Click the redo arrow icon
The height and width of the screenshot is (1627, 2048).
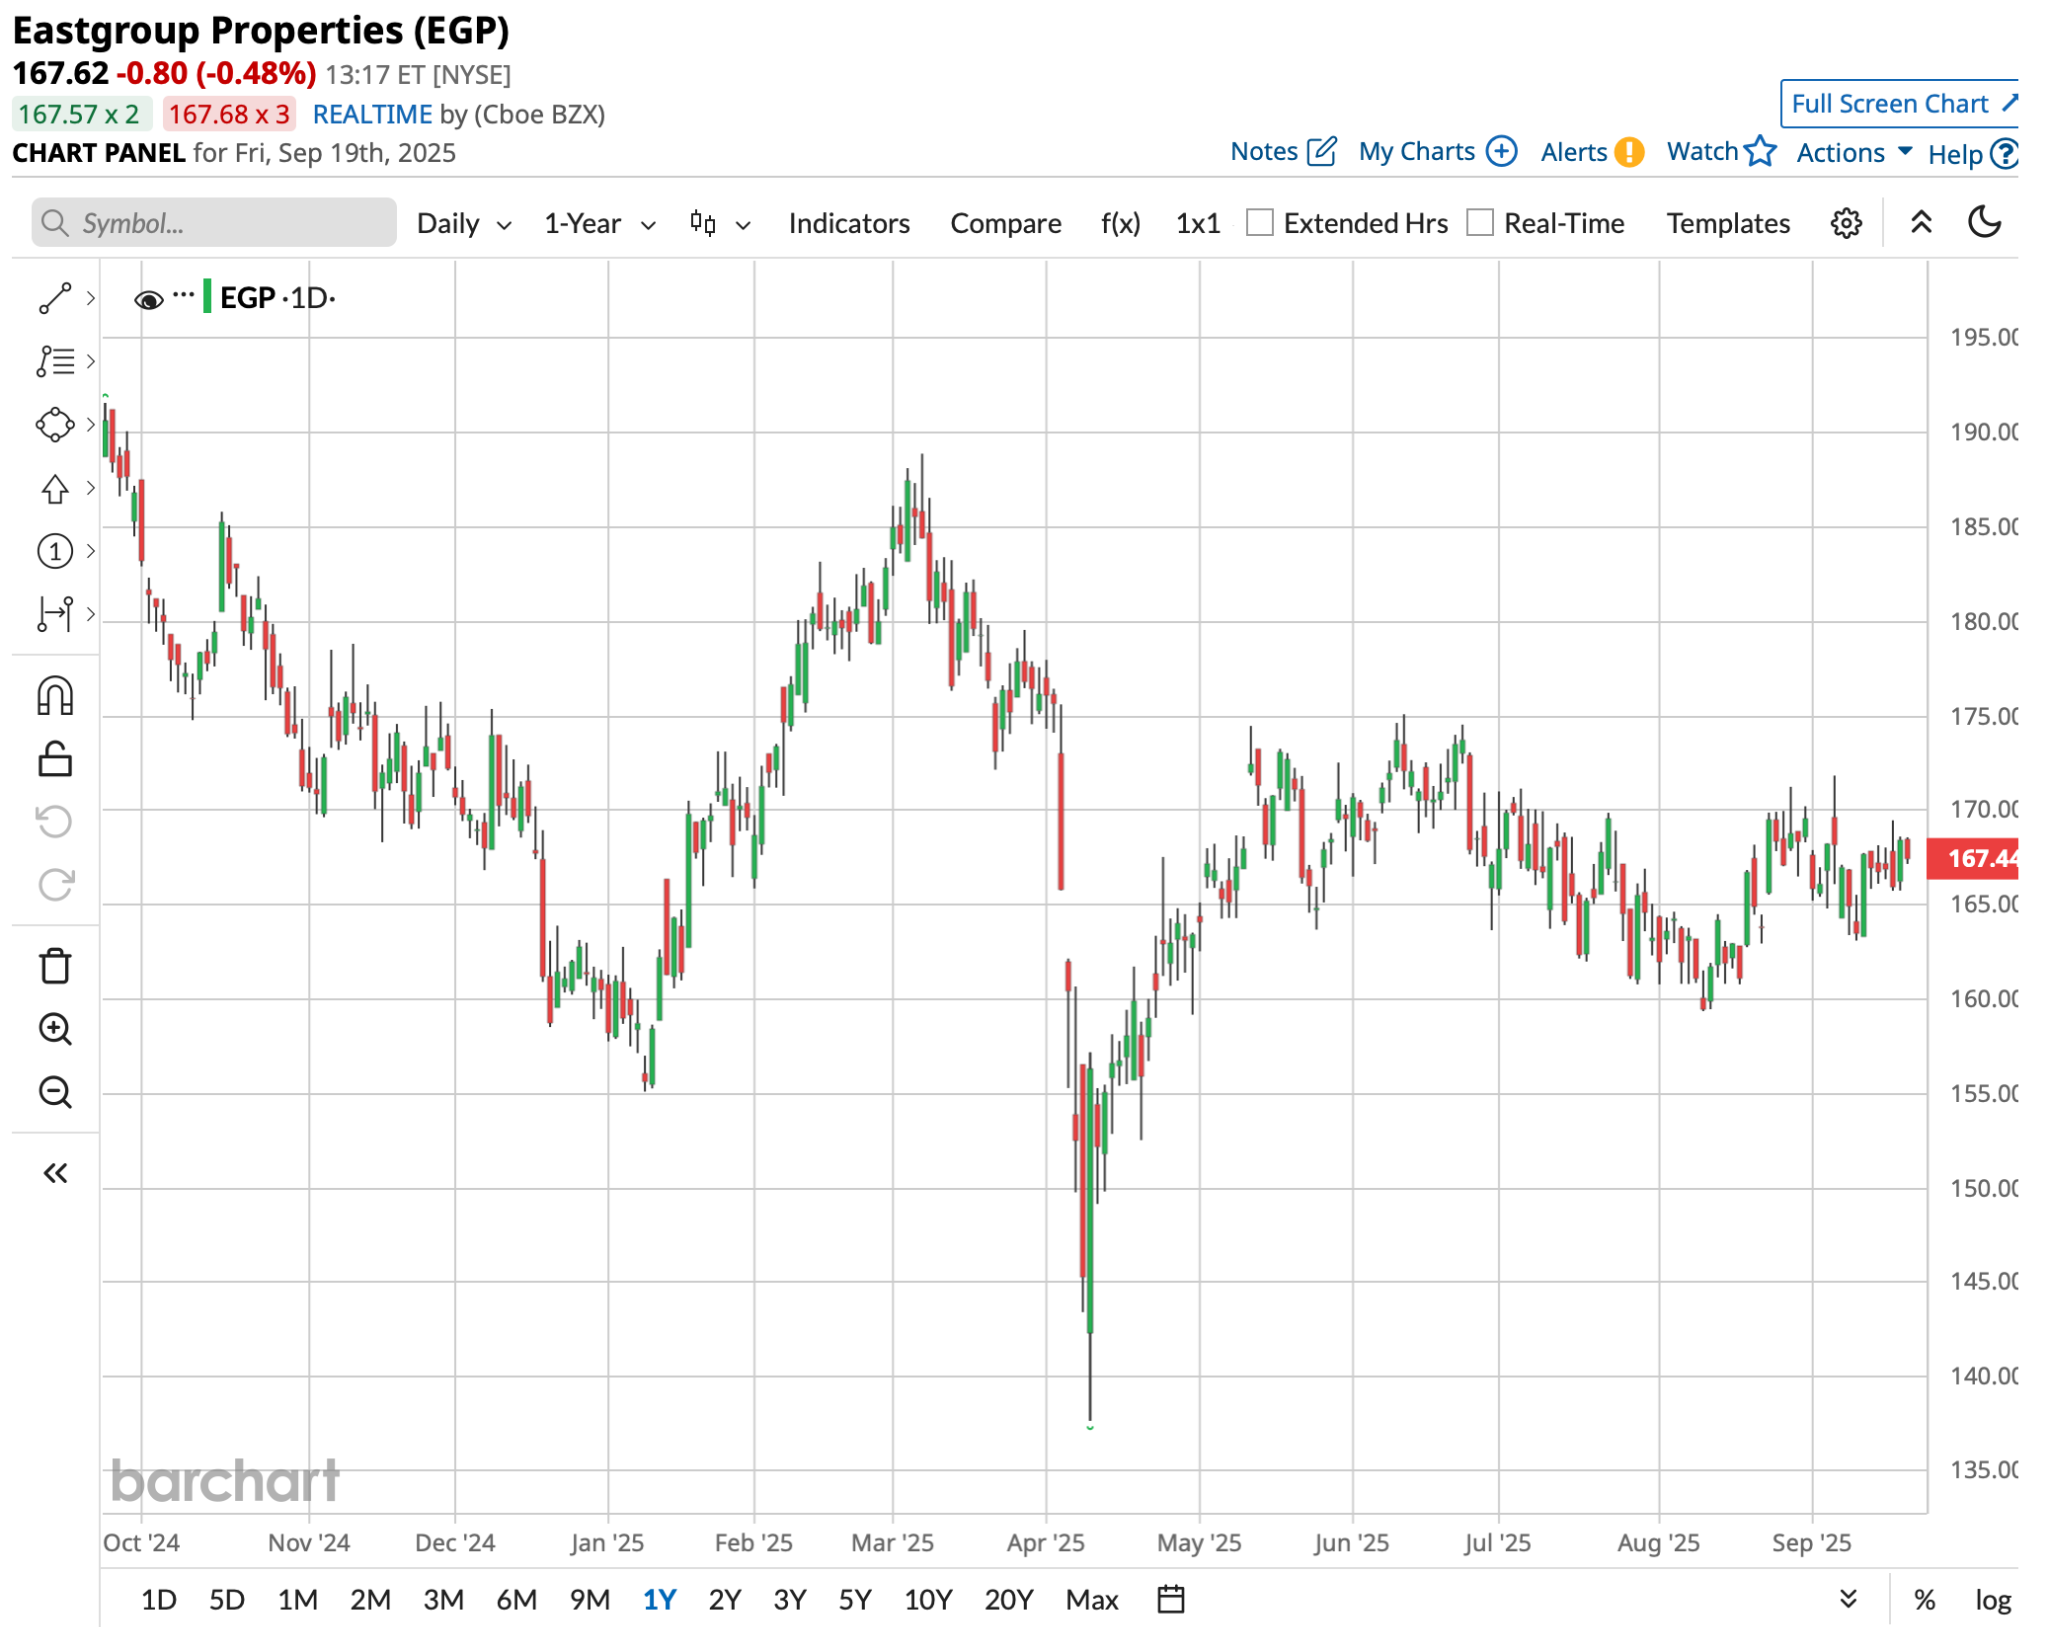[55, 885]
